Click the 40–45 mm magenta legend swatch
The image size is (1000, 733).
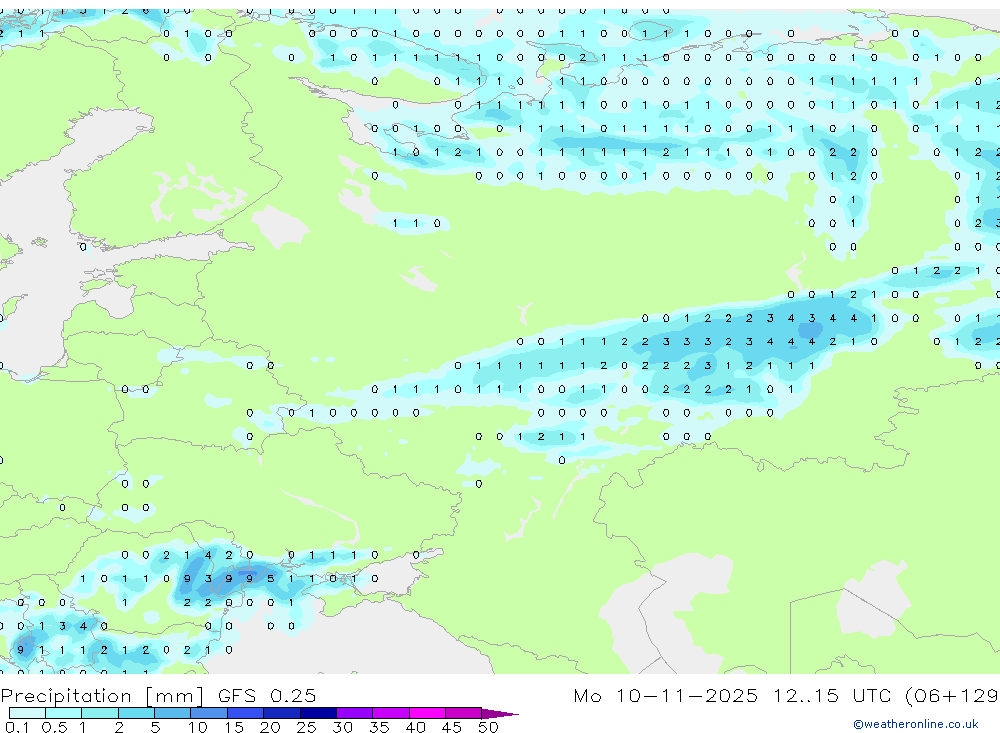[427, 713]
